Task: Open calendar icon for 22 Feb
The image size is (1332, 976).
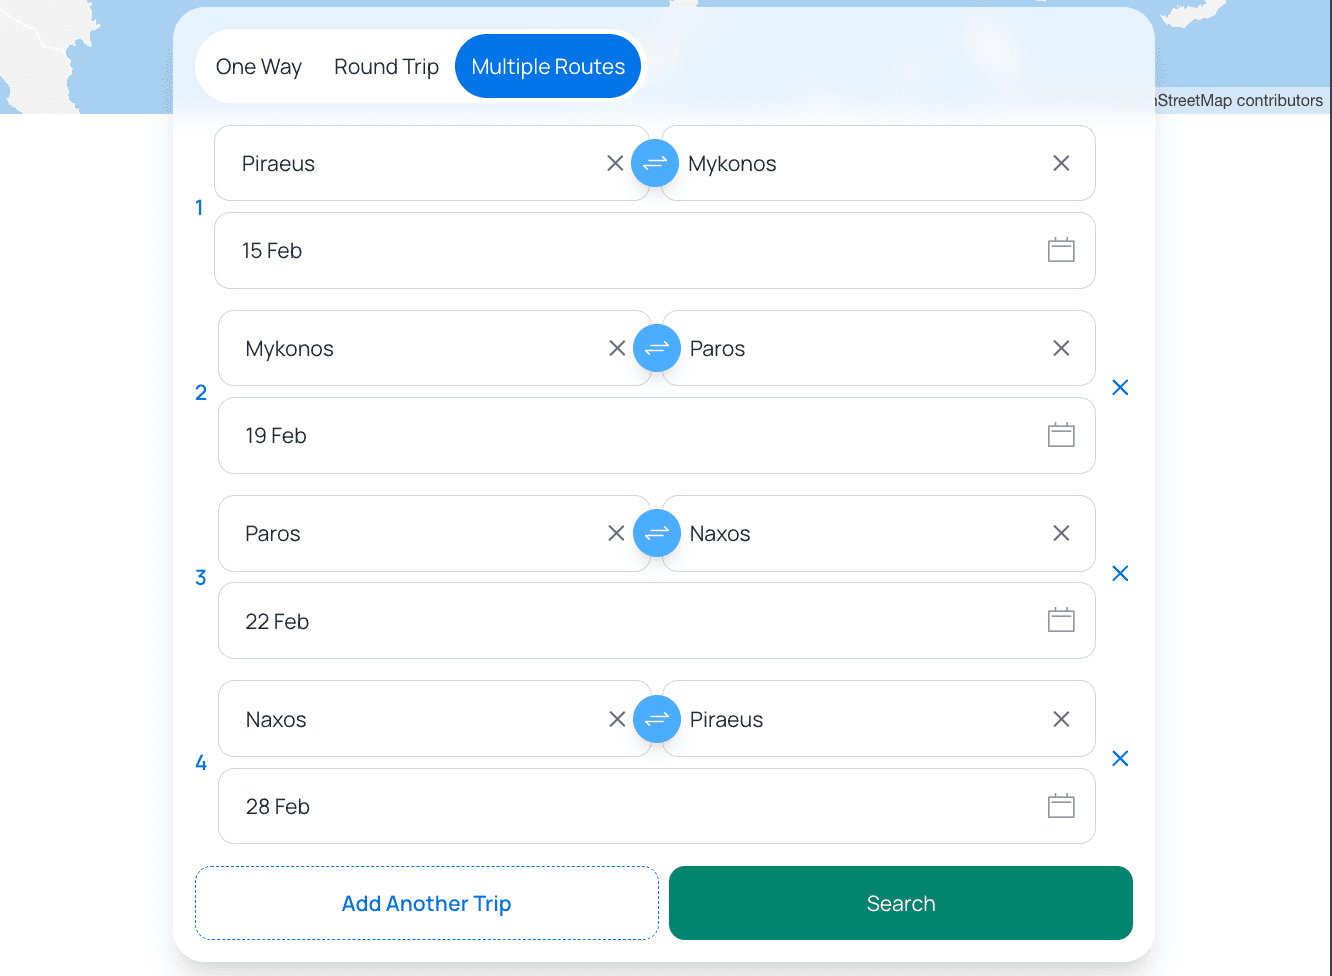Action: pyautogui.click(x=1061, y=620)
